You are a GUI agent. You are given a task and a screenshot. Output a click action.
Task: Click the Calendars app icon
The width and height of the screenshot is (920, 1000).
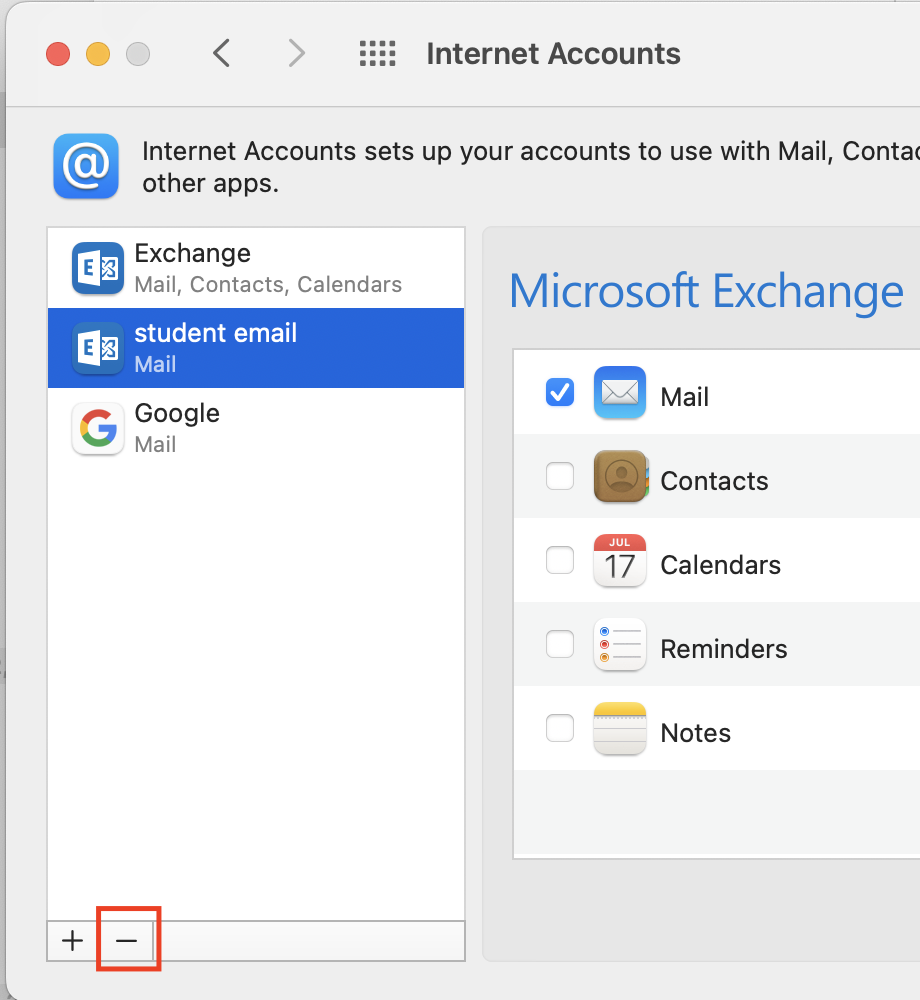[x=619, y=561]
